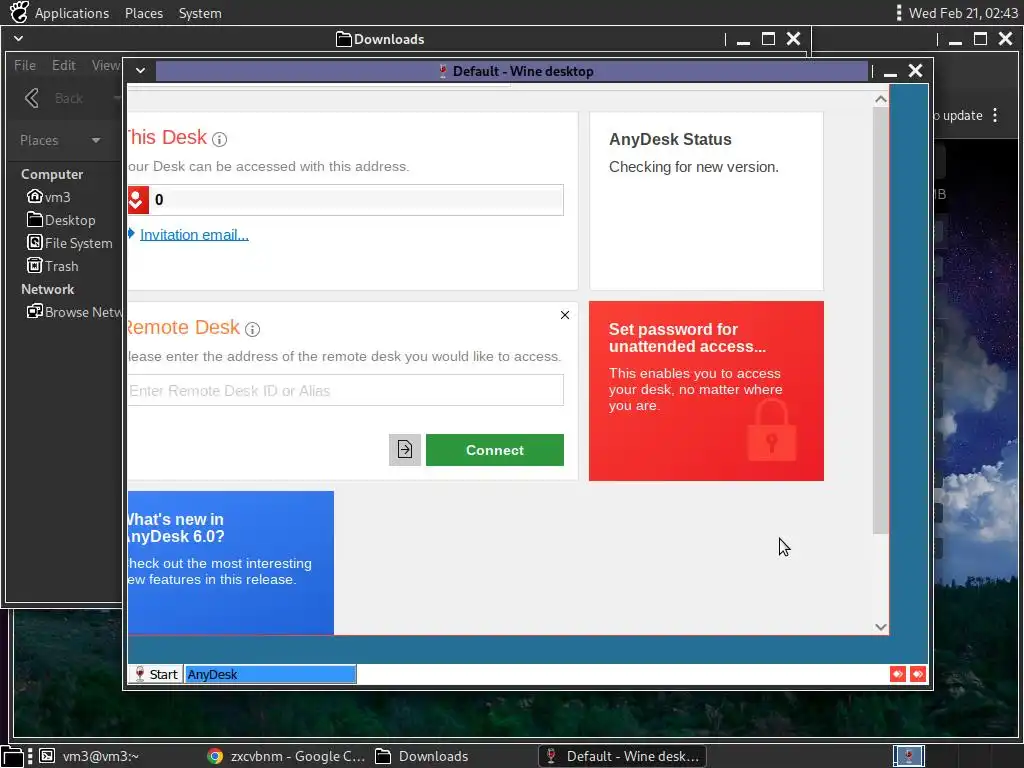Click the clock in the top panel

click(963, 13)
